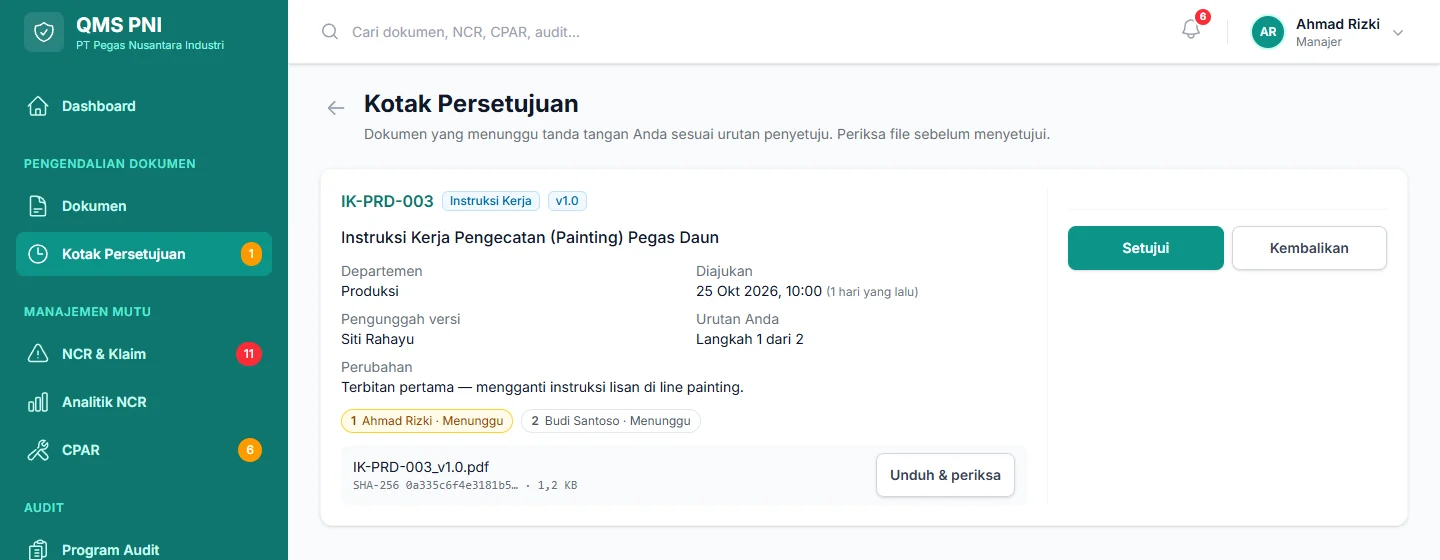
Task: Click the title Instruksi Kerja Pengecatan (Painting) Pegas Daun
Action: tap(530, 237)
